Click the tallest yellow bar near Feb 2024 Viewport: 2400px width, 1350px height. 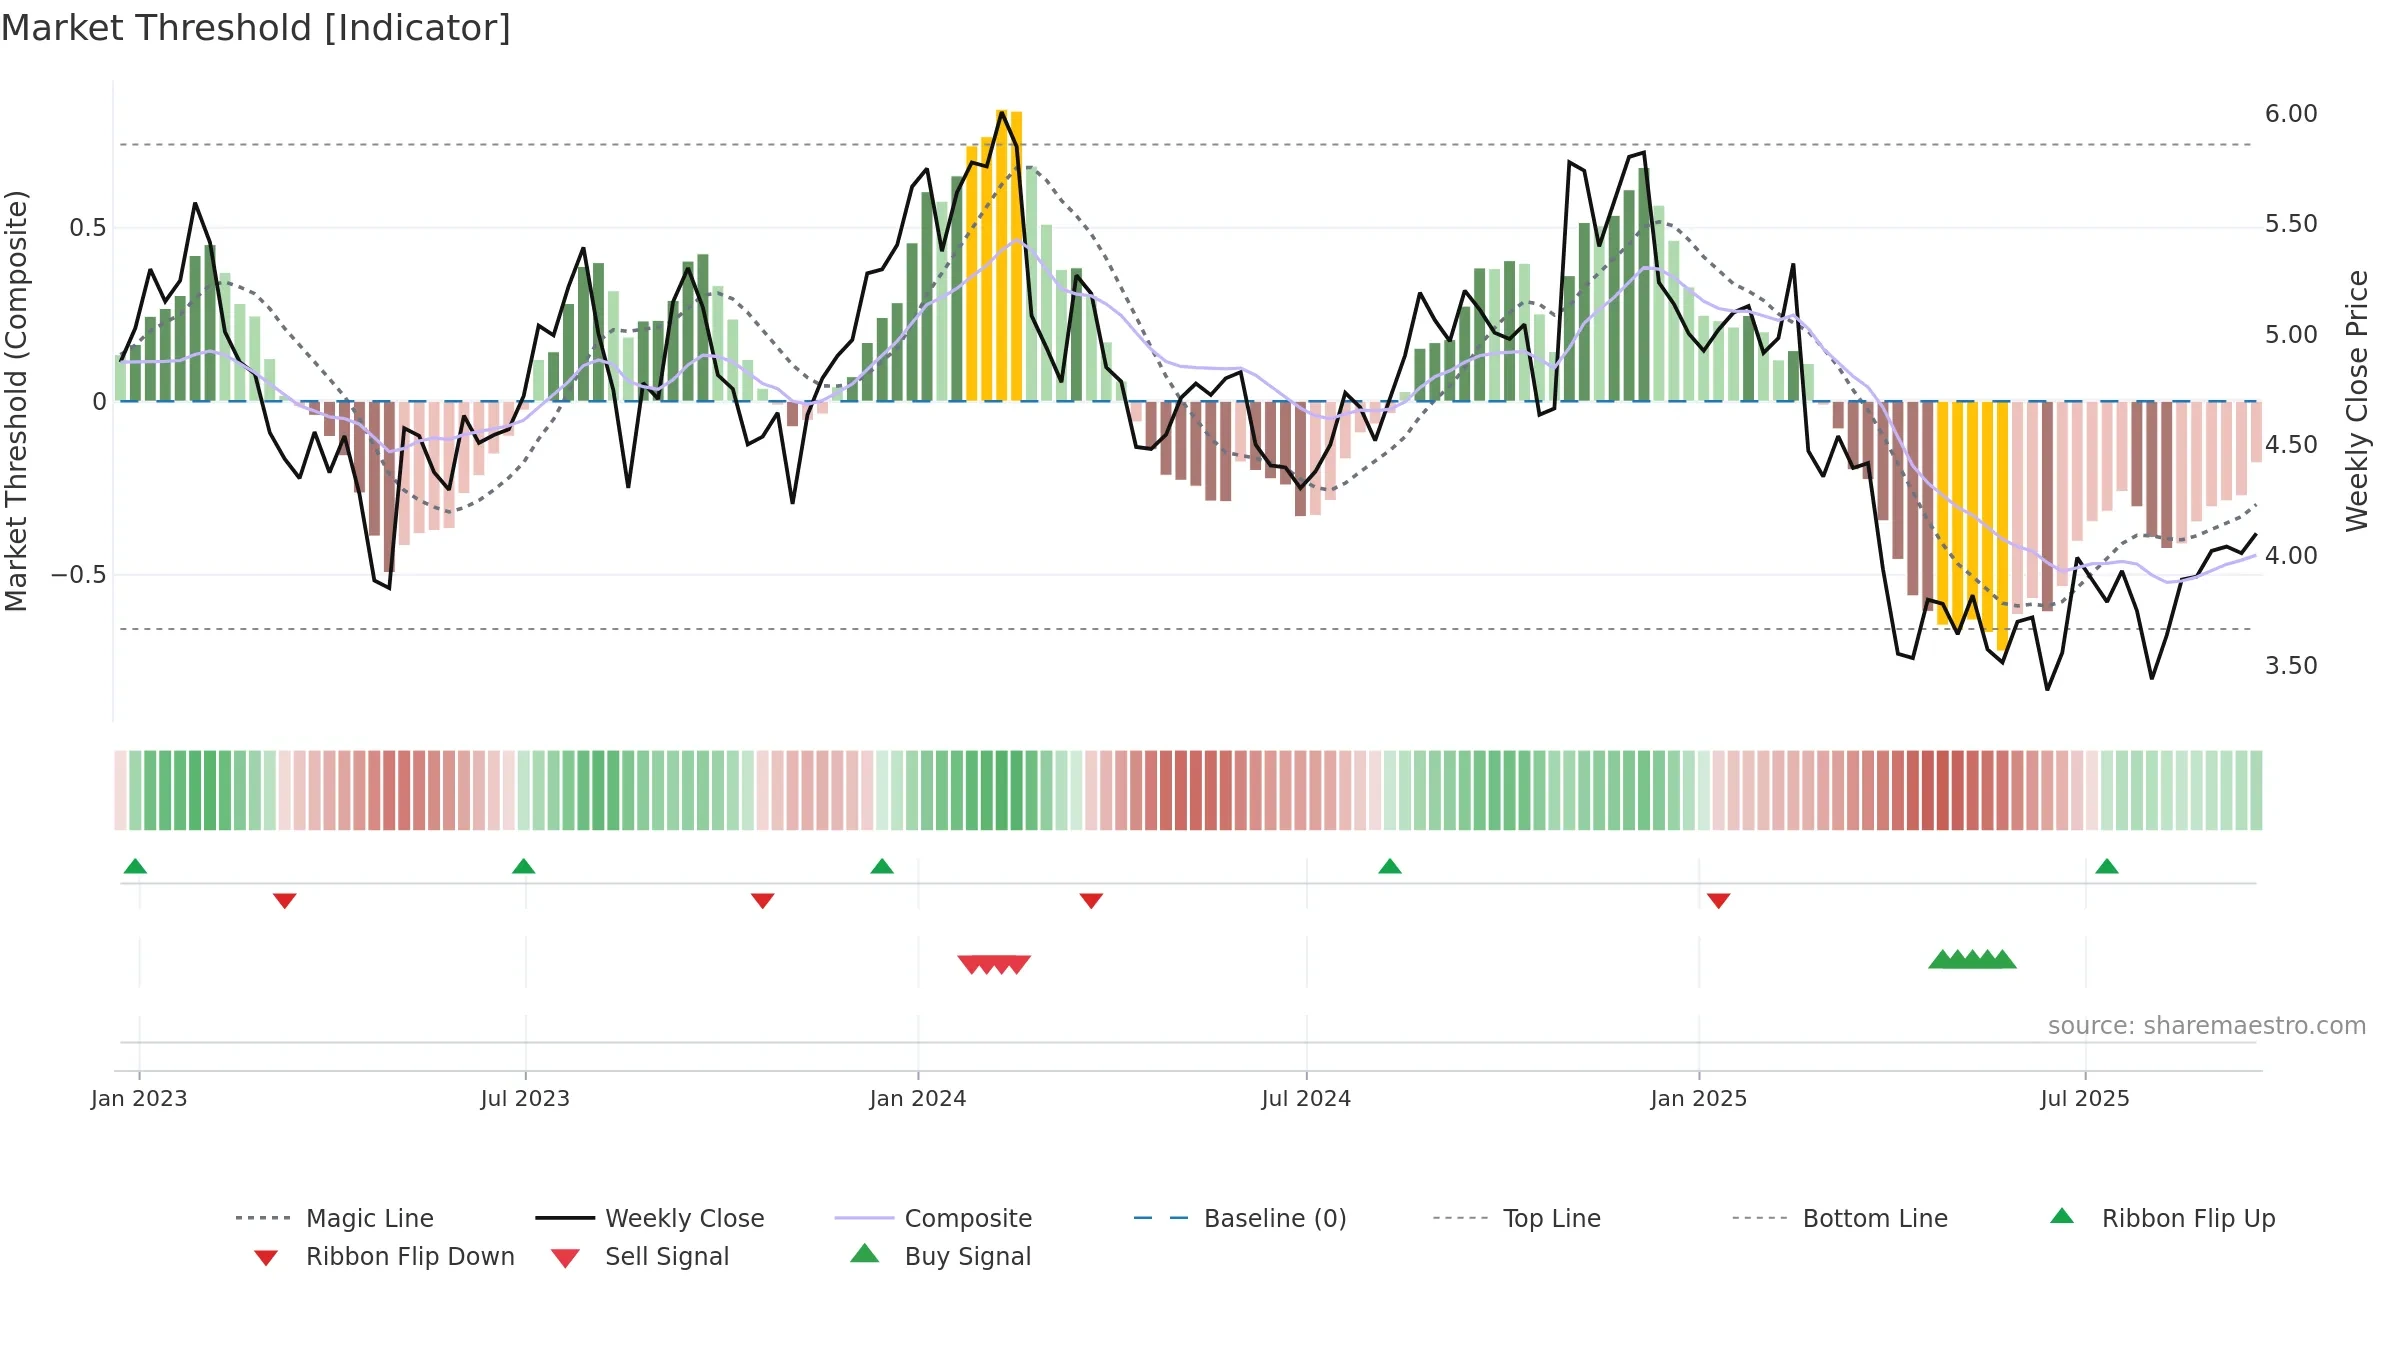click(x=1001, y=255)
